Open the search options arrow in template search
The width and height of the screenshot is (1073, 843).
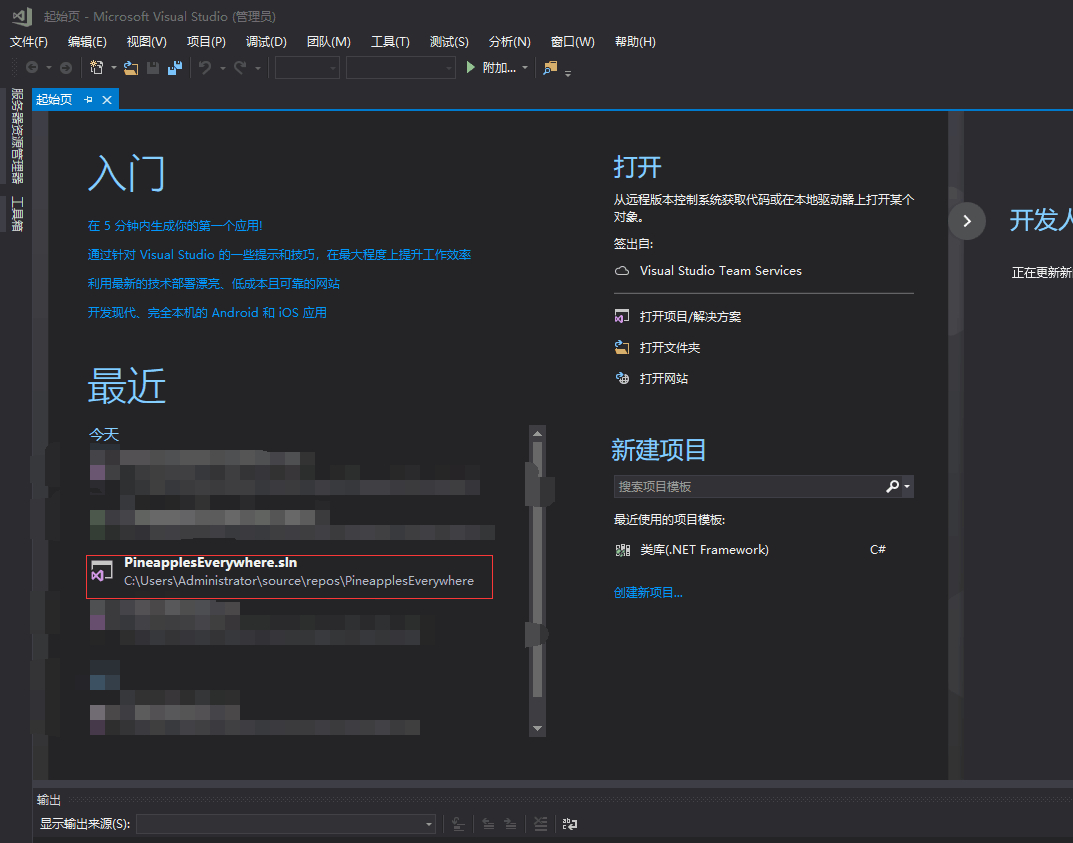(x=907, y=487)
